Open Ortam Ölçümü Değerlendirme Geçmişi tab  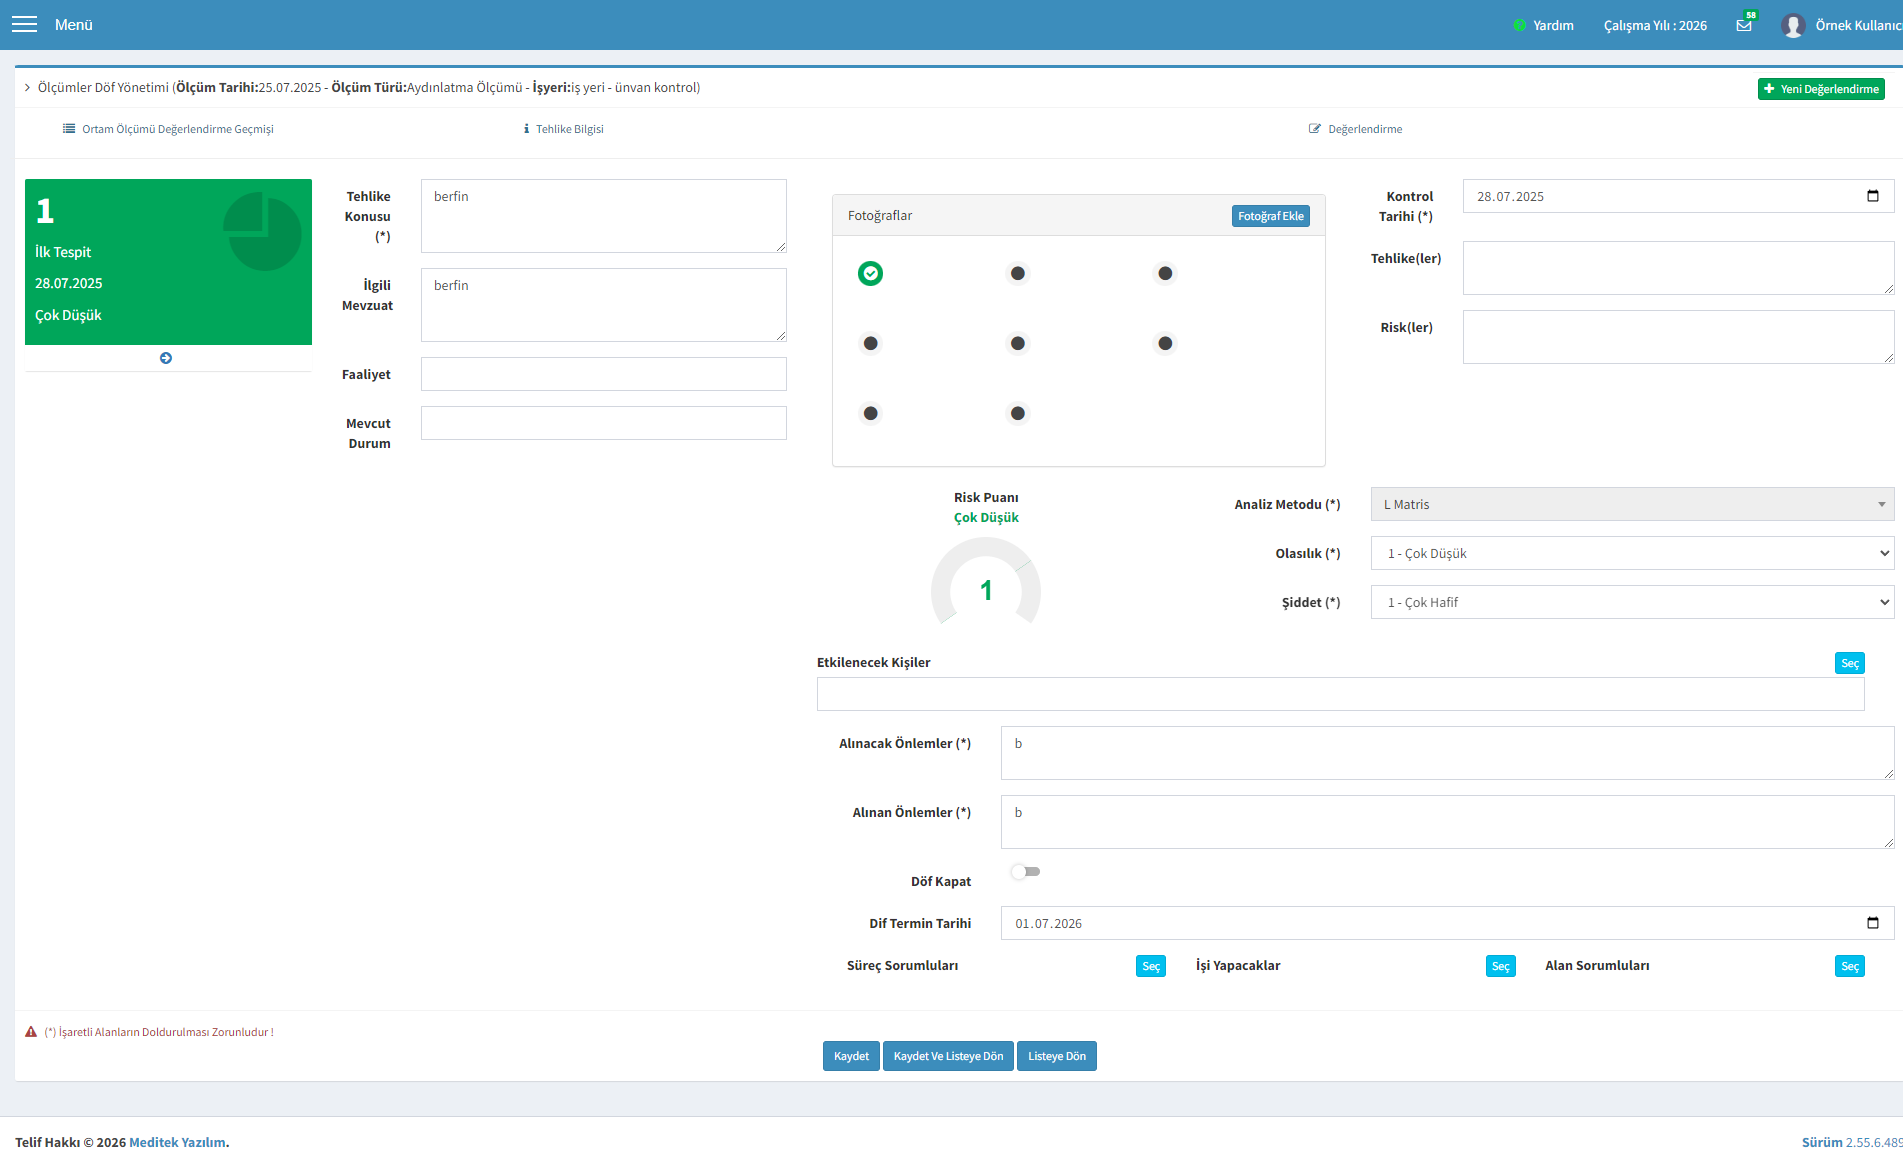(168, 129)
